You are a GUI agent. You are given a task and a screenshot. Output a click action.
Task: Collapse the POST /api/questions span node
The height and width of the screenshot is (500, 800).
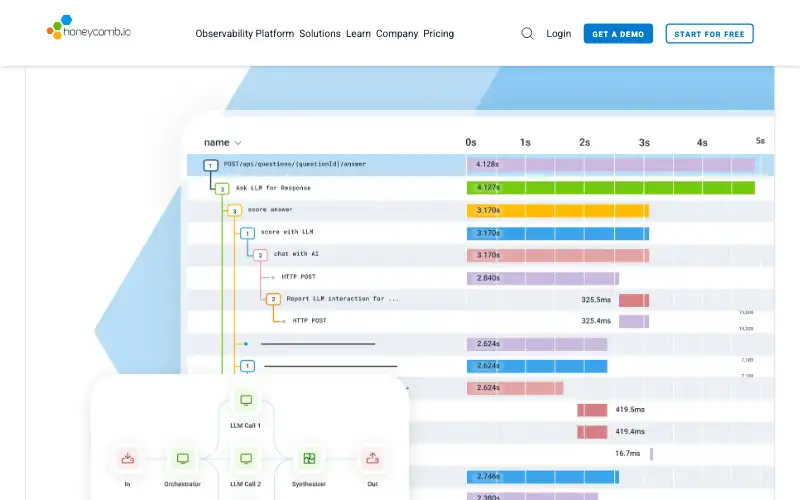(210, 165)
